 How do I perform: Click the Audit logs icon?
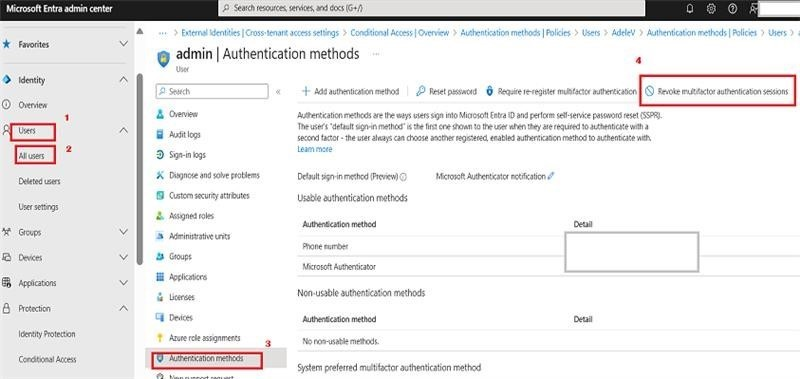pyautogui.click(x=160, y=135)
